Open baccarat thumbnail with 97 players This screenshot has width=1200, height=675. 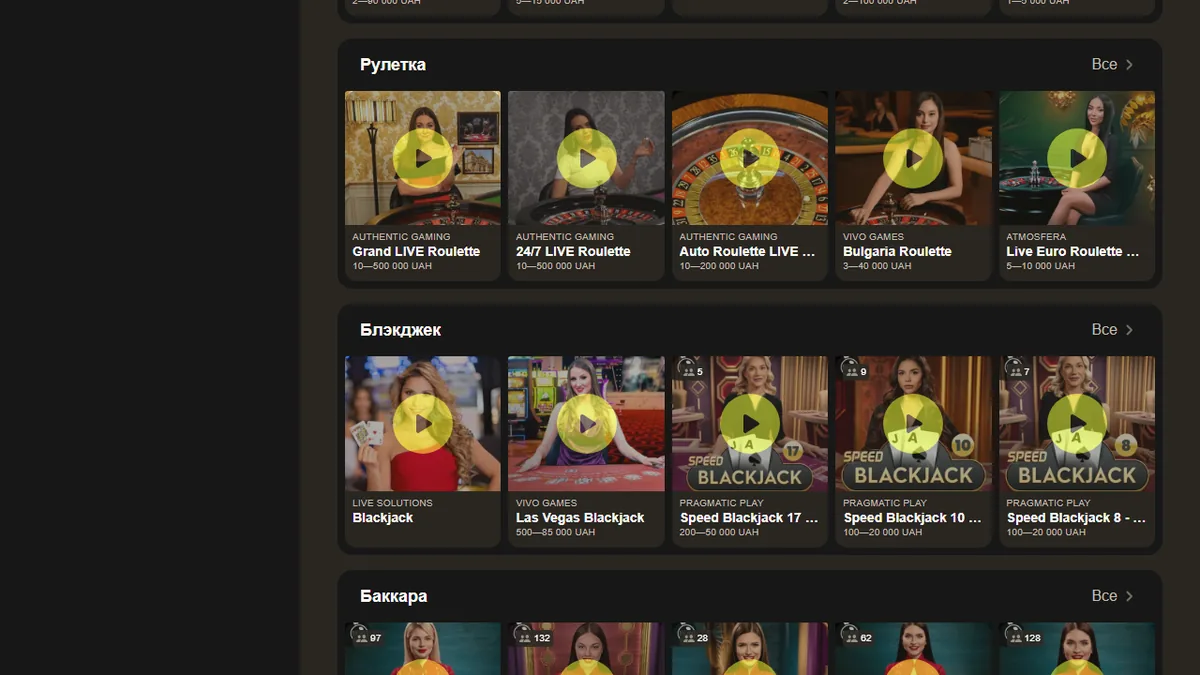(x=423, y=649)
